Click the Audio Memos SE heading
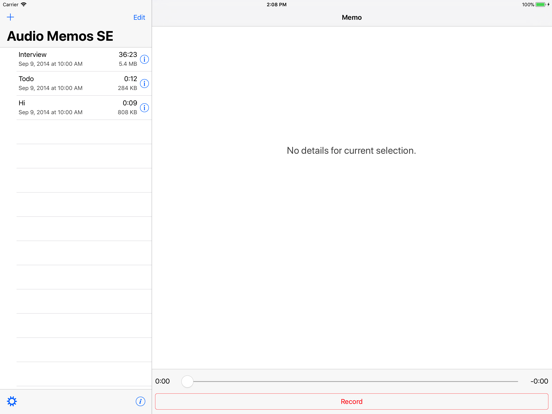This screenshot has height=414, width=552. pyautogui.click(x=60, y=36)
